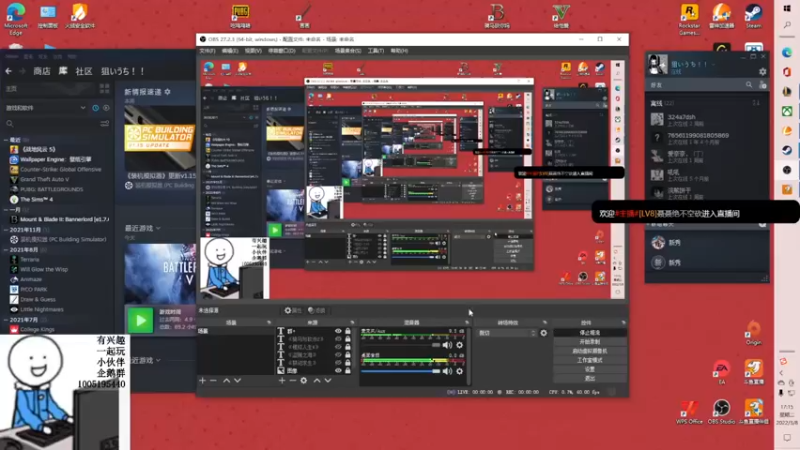The height and width of the screenshot is (450, 800).
Task: Mute the mic/Aux channel speaker icon
Action: (447, 345)
